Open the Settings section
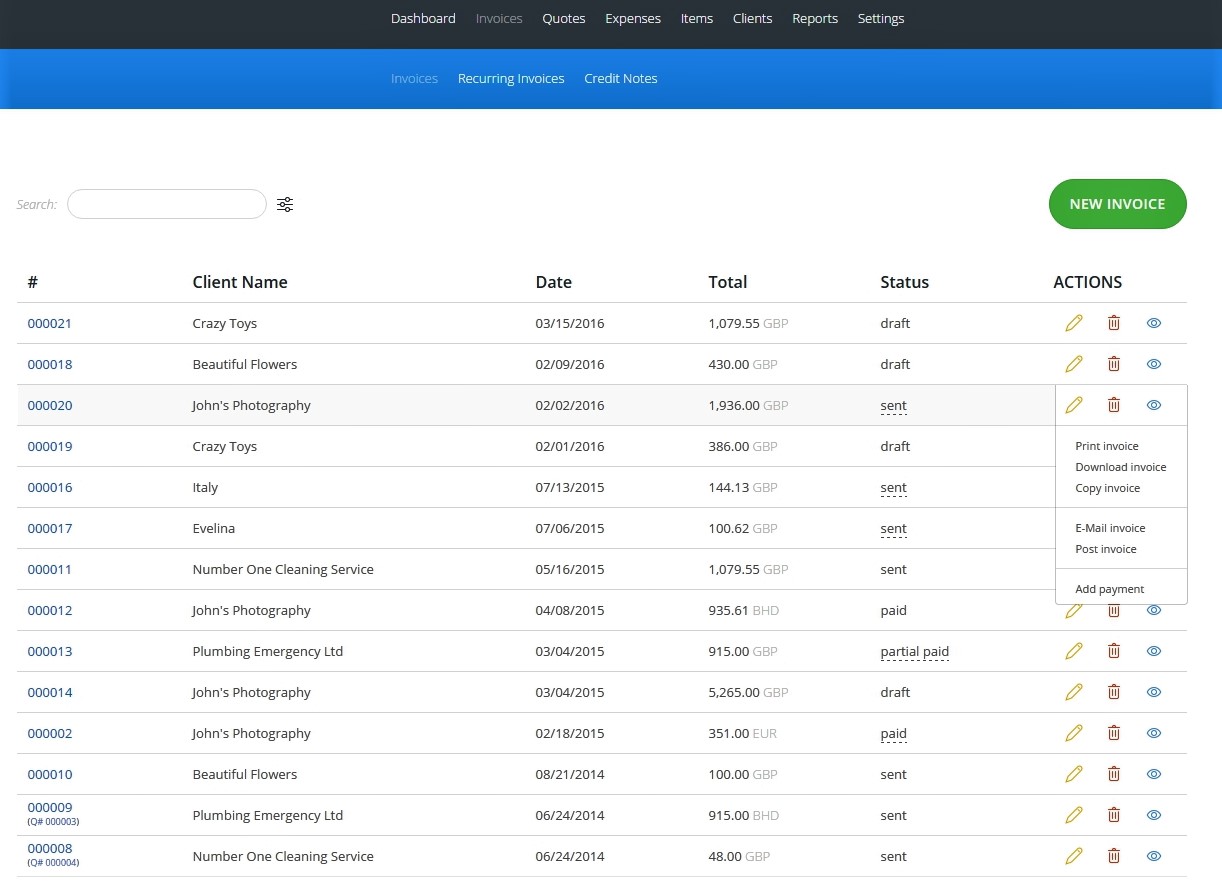The height and width of the screenshot is (881, 1222). (x=881, y=18)
